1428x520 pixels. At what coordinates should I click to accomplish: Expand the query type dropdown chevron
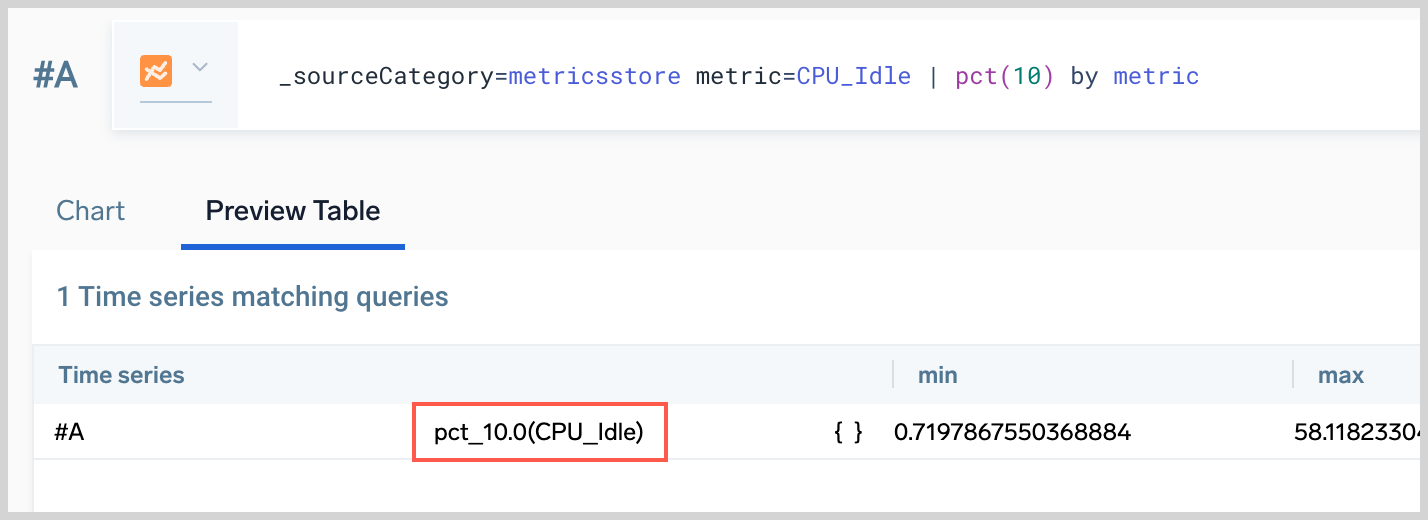tap(199, 68)
